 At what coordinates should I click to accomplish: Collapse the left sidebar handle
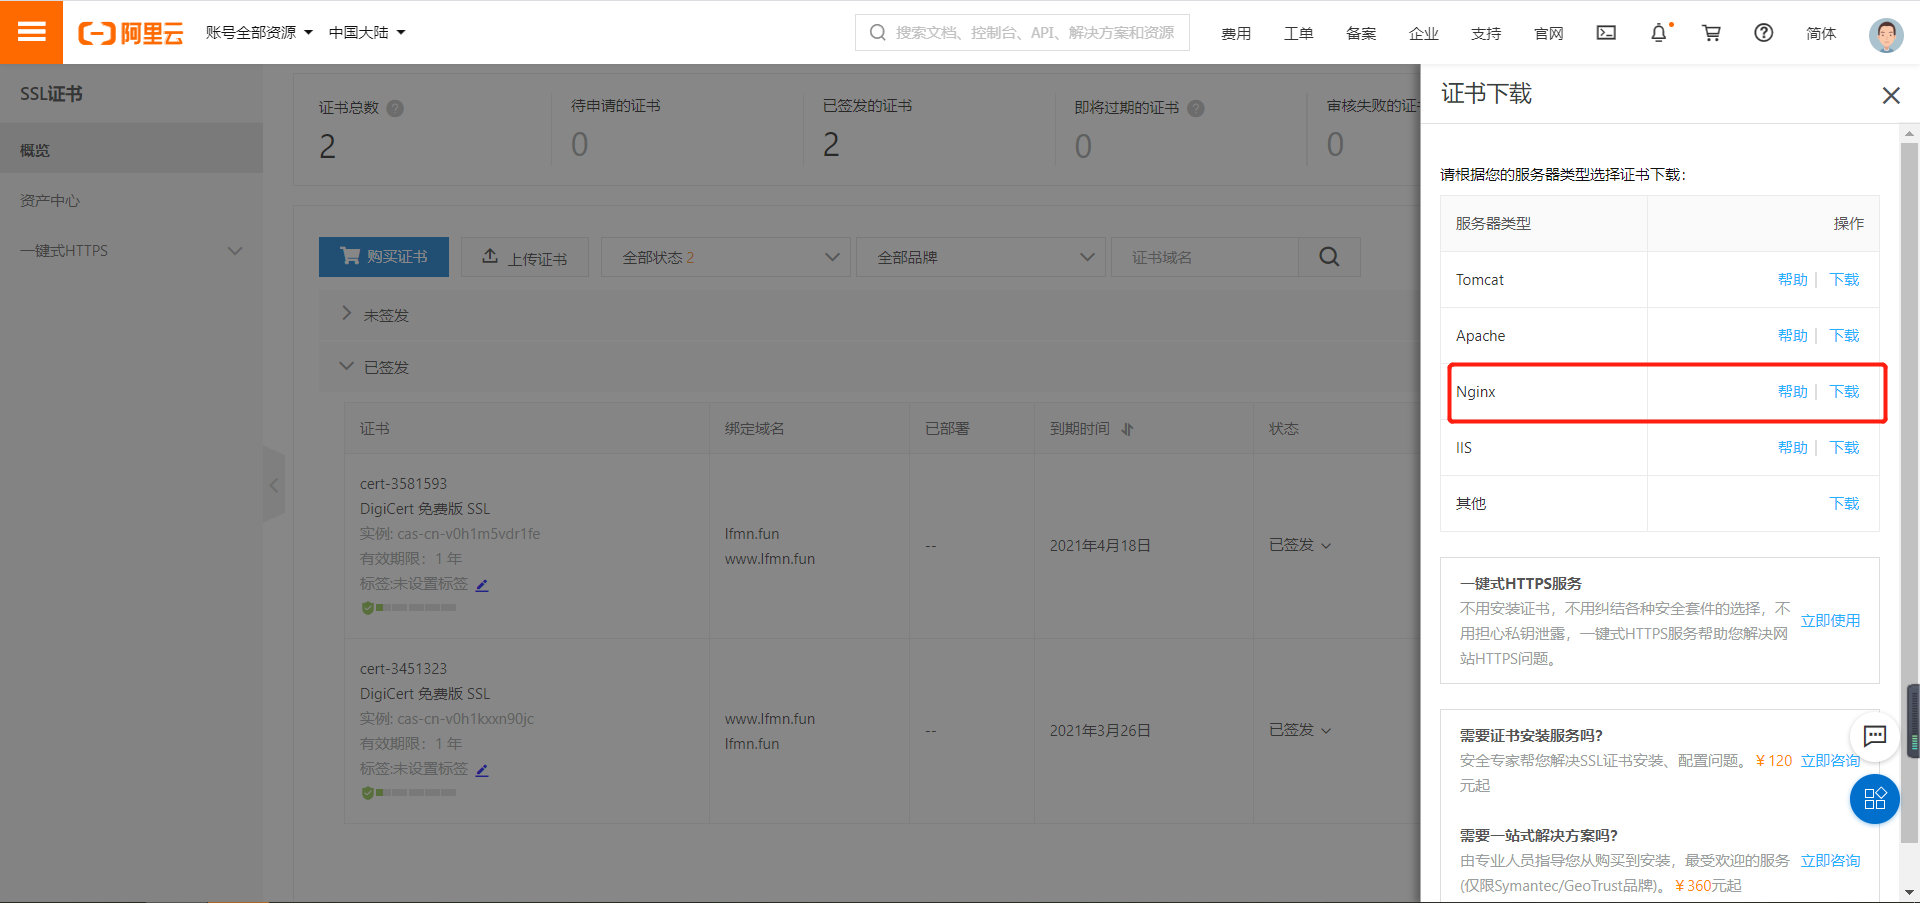point(273,485)
